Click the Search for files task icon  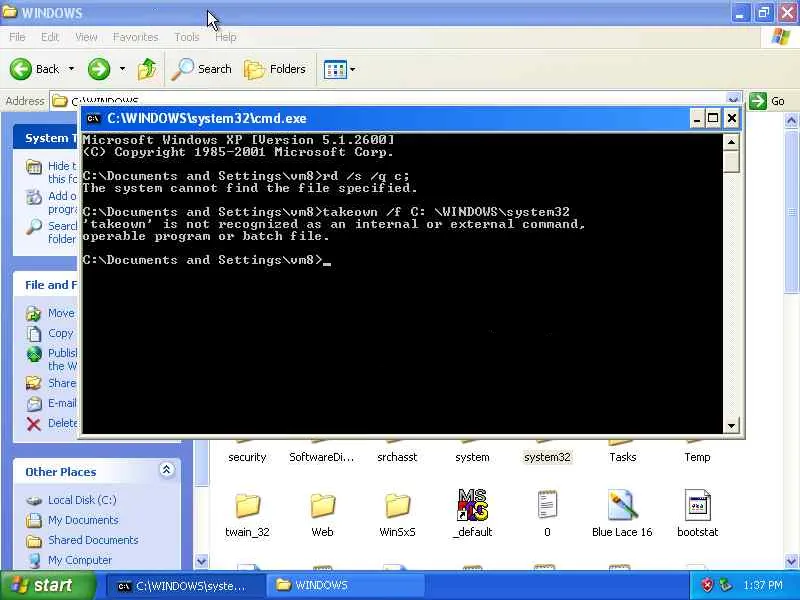pyautogui.click(x=34, y=226)
